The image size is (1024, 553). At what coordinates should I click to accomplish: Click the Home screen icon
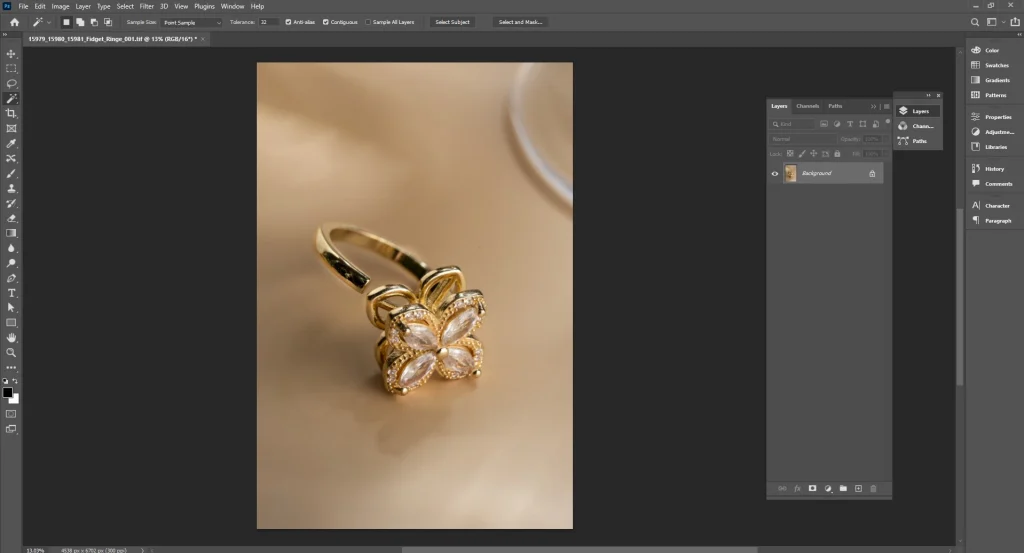(x=14, y=22)
